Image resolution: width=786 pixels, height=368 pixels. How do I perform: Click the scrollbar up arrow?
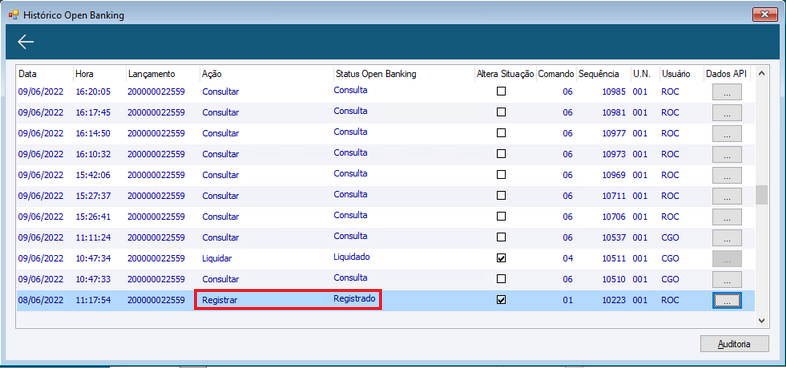click(761, 74)
